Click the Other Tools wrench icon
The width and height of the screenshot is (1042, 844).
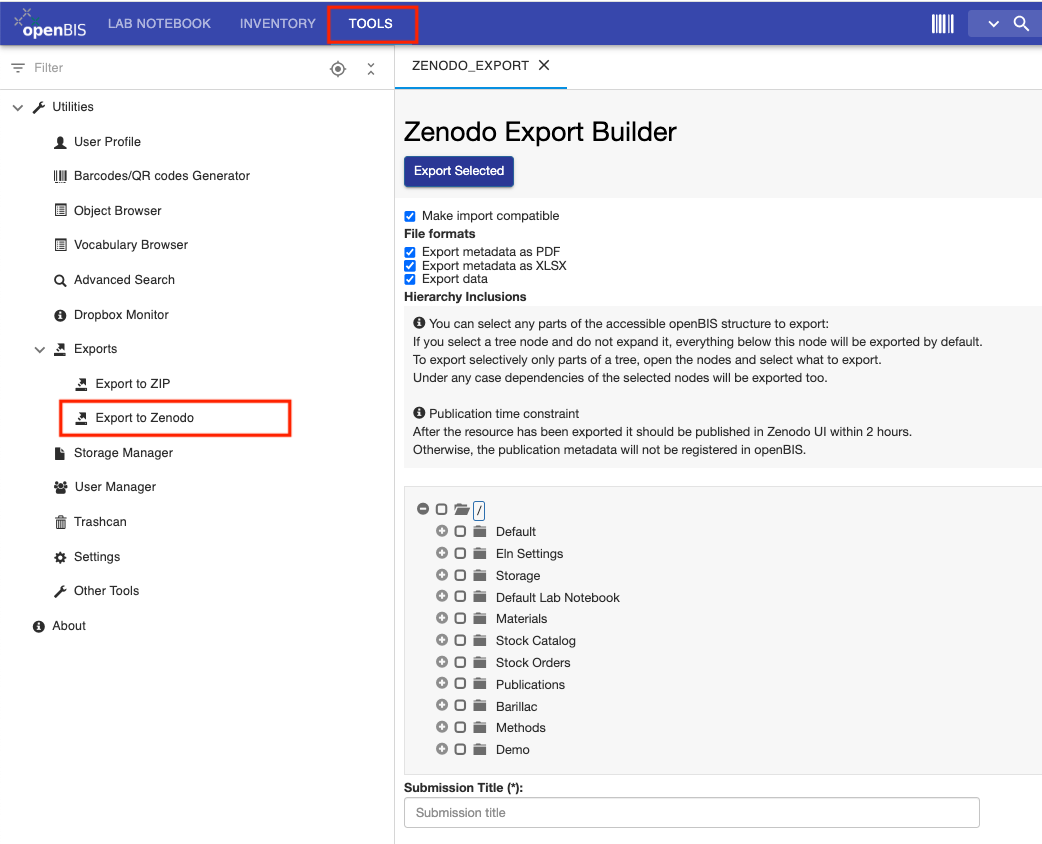60,591
